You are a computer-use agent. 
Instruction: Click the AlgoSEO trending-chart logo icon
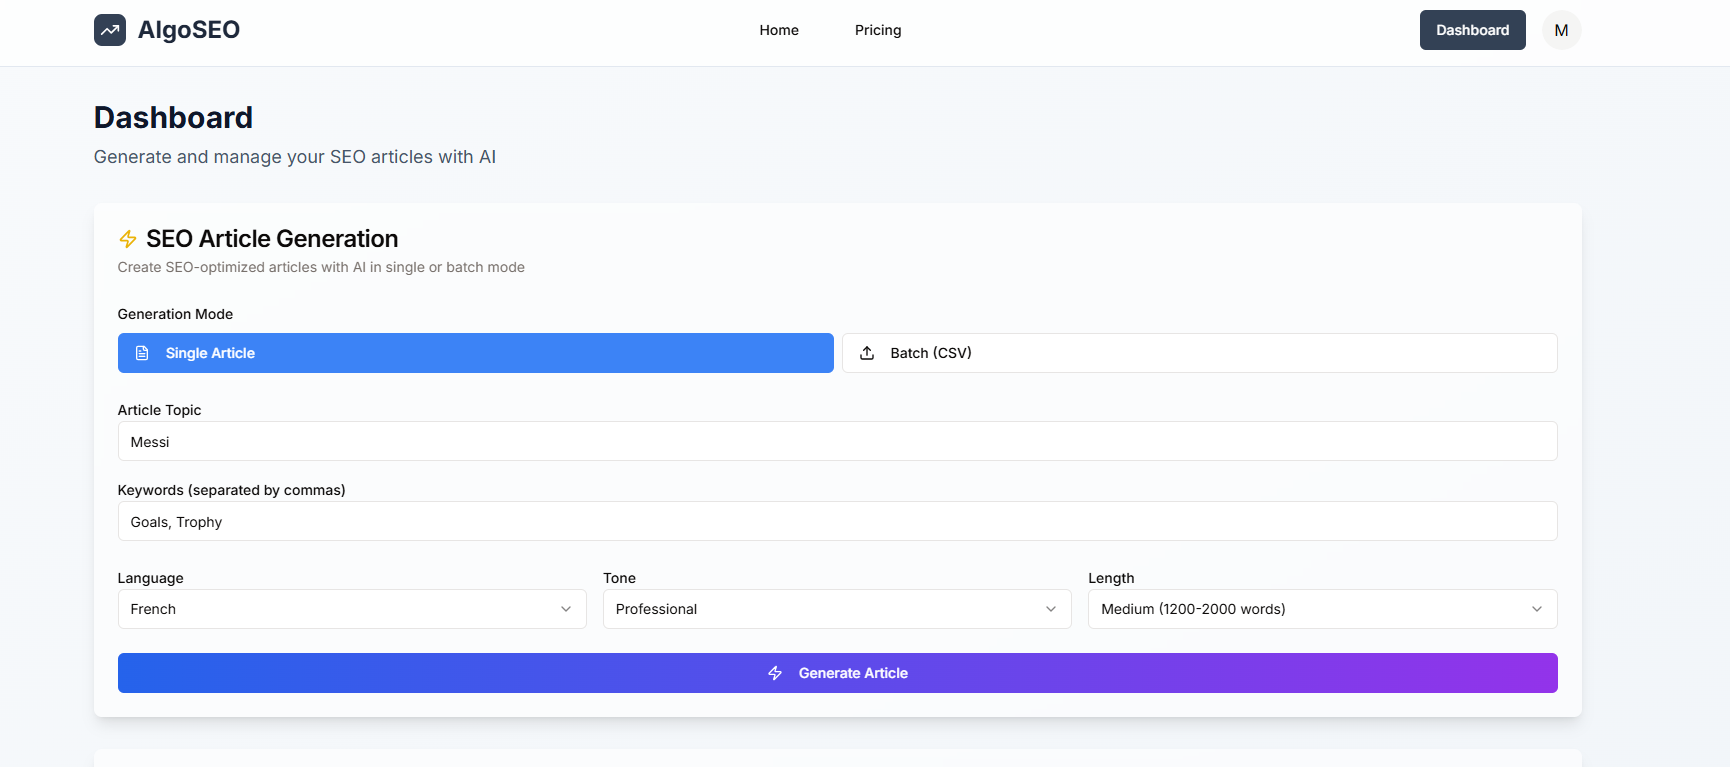pos(110,30)
